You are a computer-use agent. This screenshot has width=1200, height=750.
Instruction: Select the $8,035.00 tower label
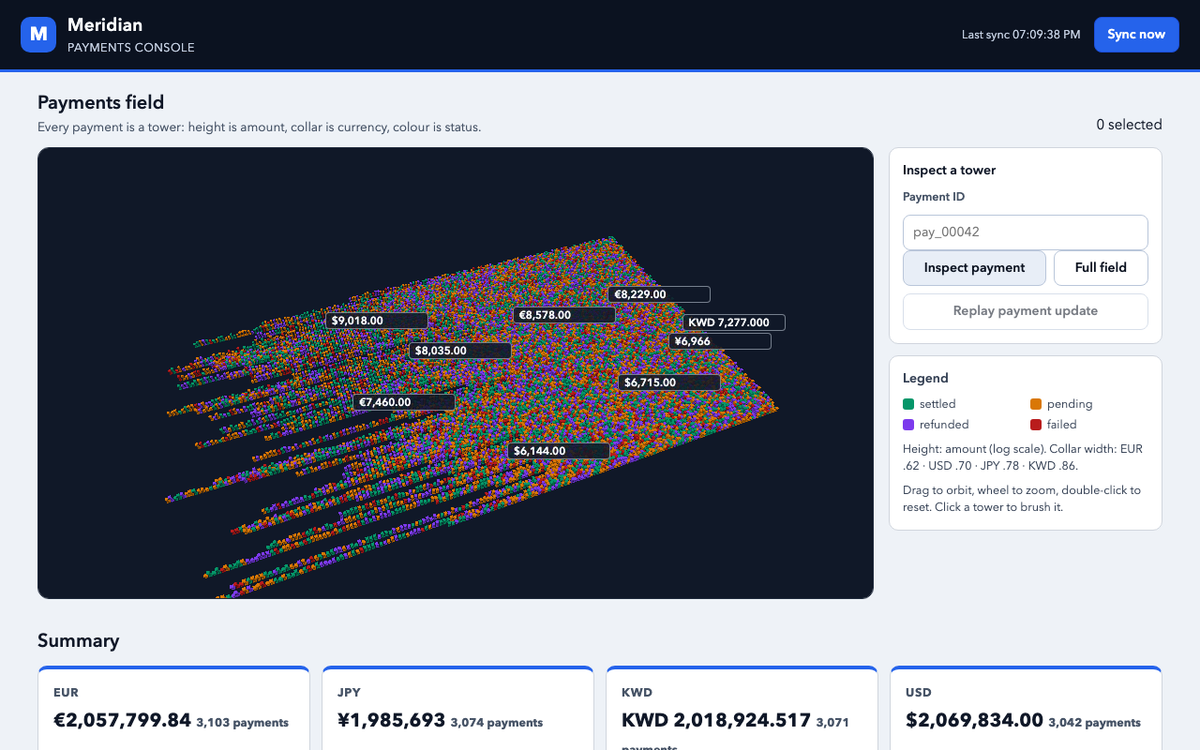460,351
